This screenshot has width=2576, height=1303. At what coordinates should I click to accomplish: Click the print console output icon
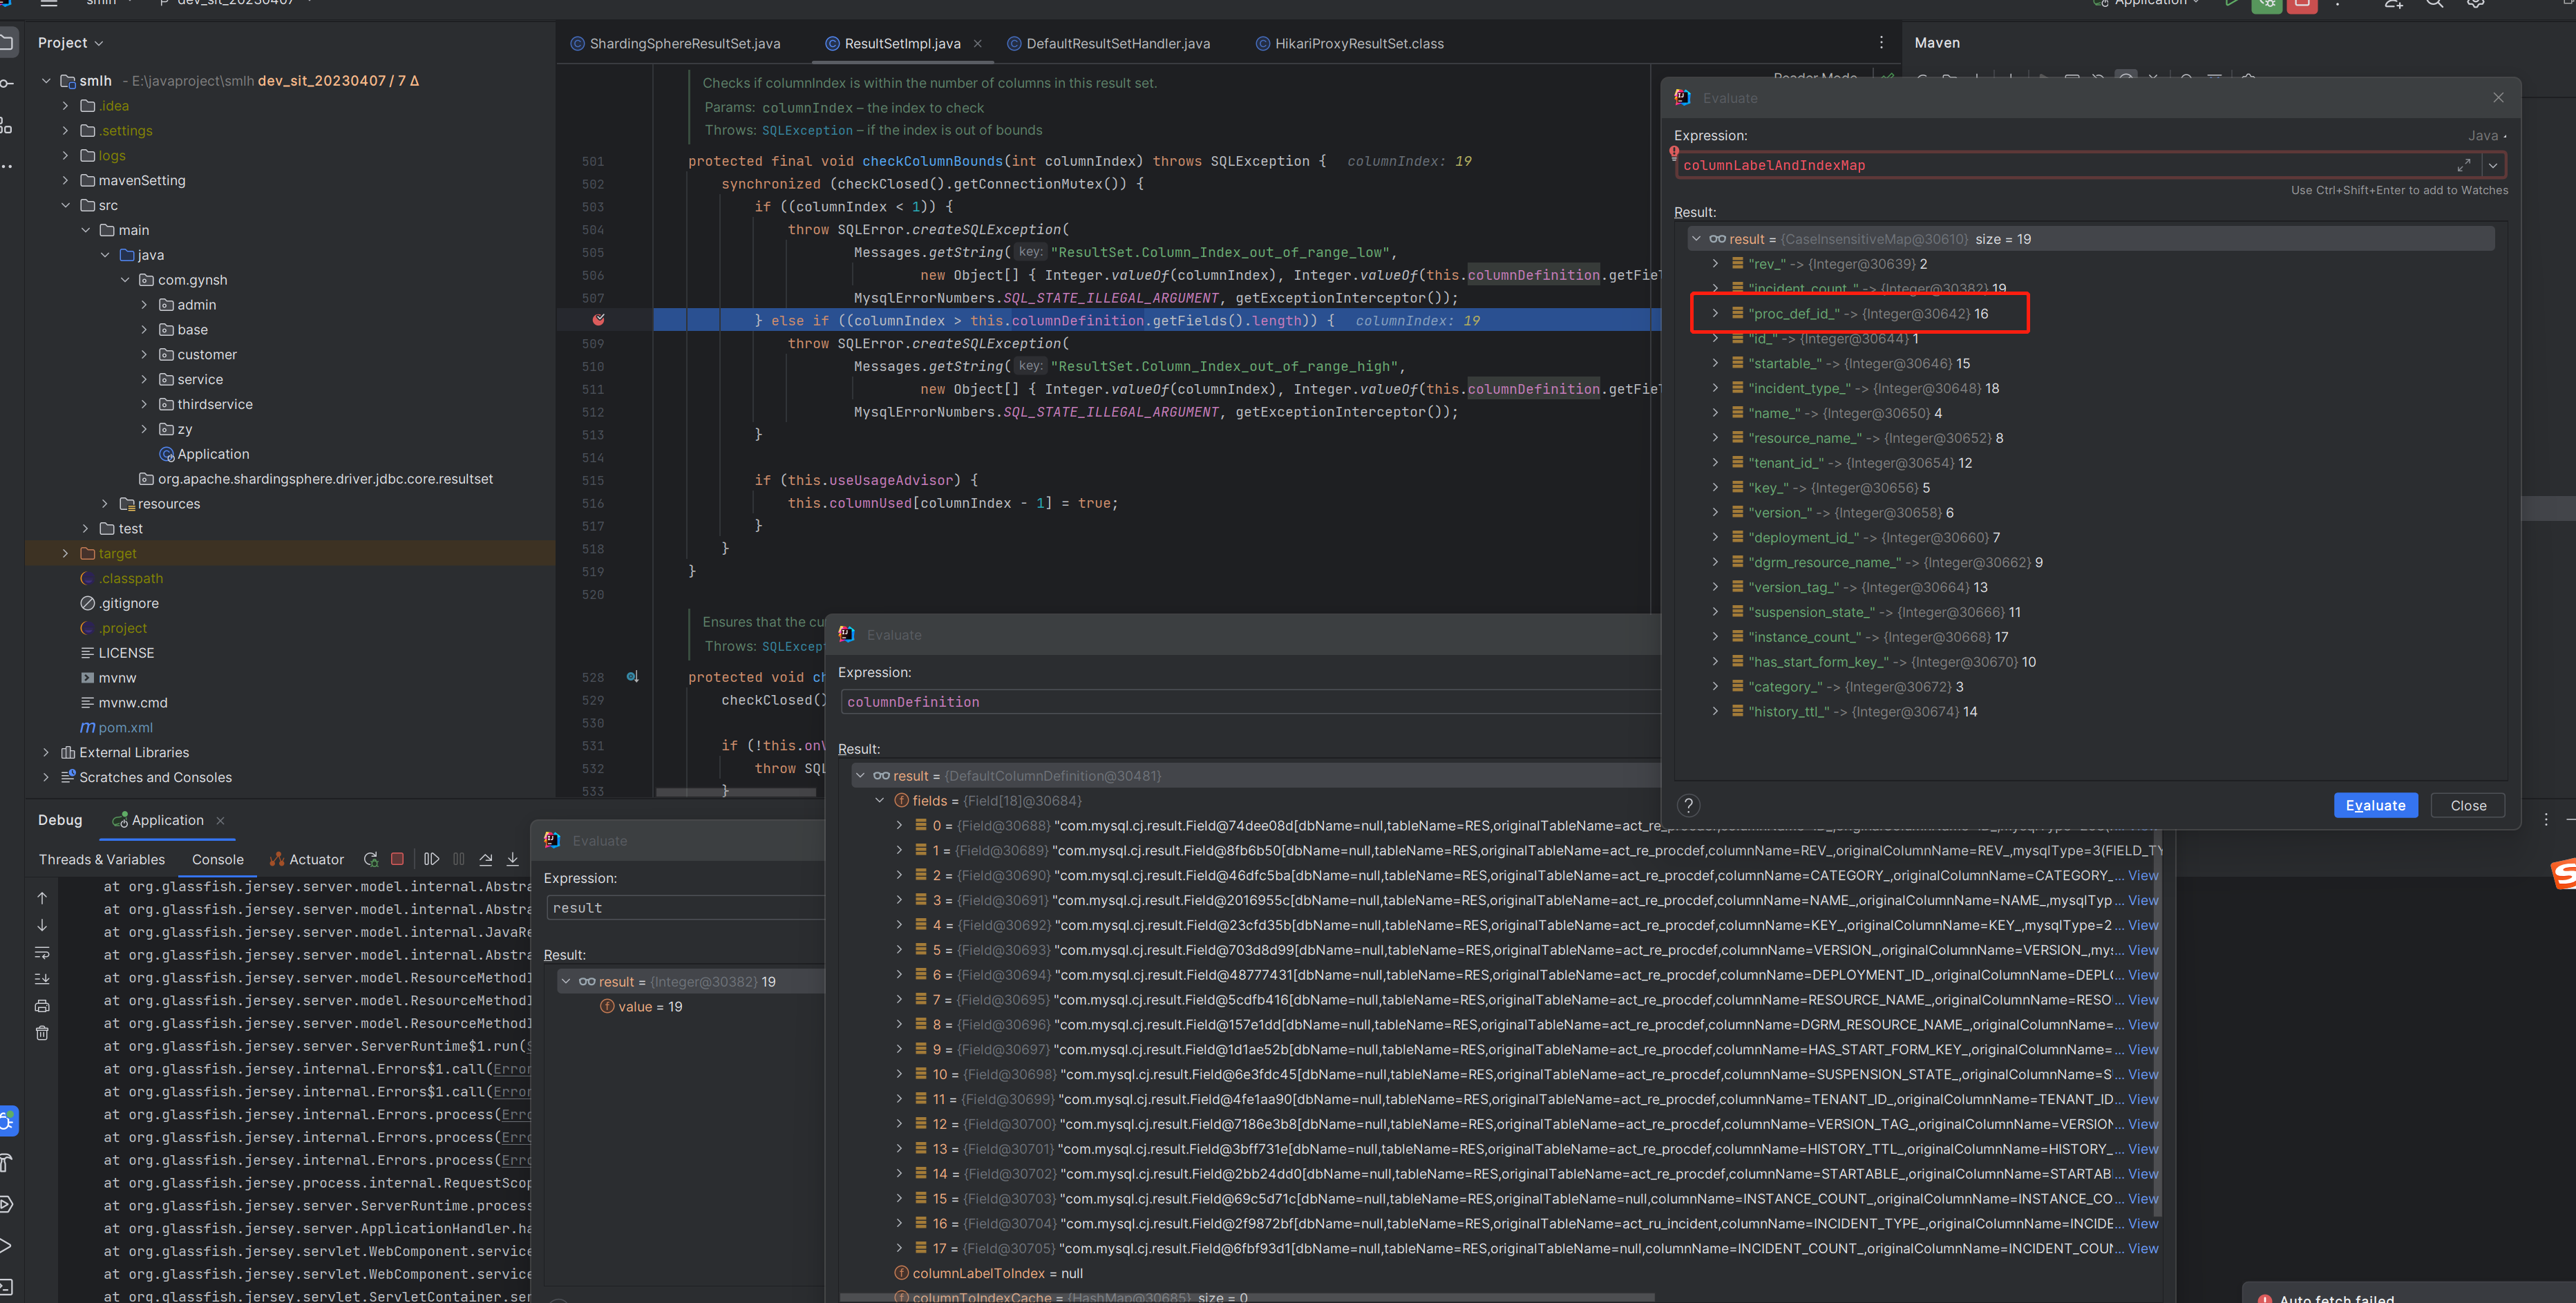tap(42, 1006)
